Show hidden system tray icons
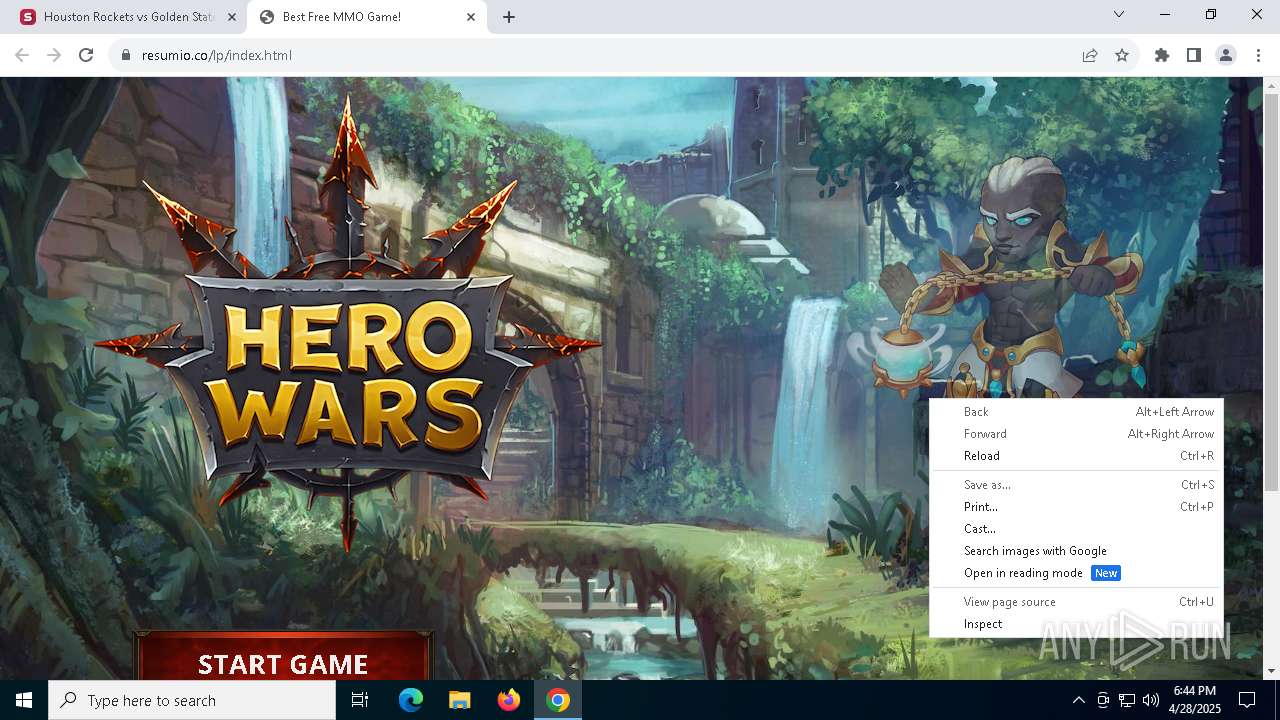1280x720 pixels. tap(1078, 700)
